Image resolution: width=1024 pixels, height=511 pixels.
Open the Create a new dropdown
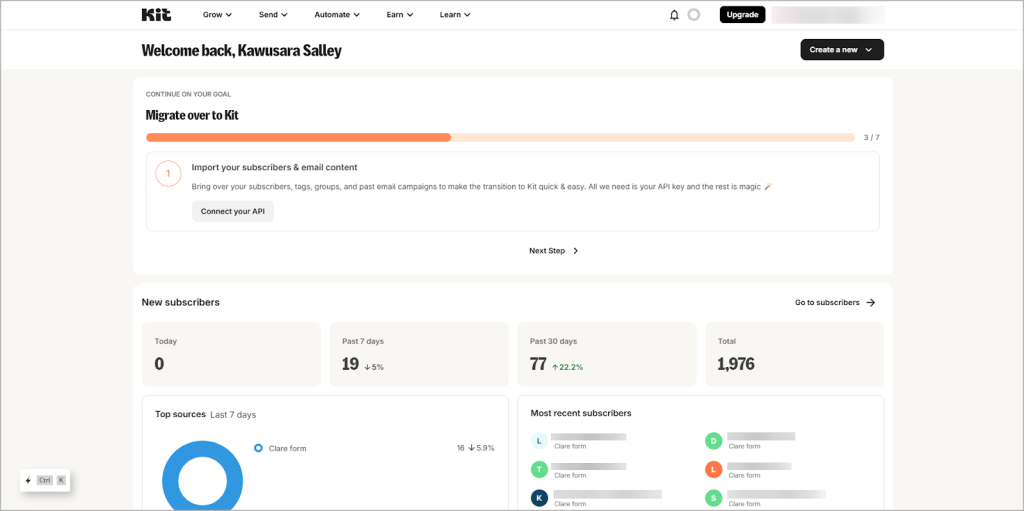[x=841, y=50]
